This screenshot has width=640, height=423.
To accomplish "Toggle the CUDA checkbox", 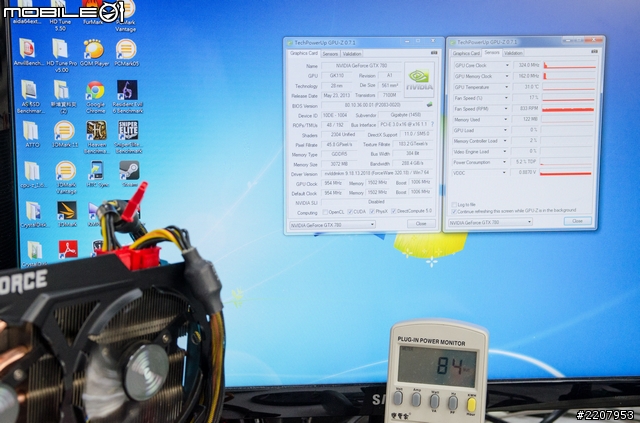I will (x=350, y=212).
